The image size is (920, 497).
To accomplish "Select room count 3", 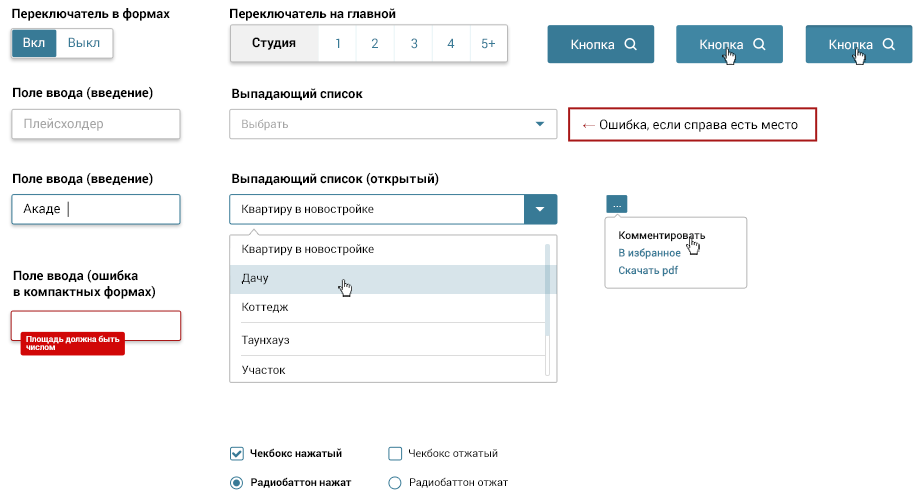I will 414,43.
